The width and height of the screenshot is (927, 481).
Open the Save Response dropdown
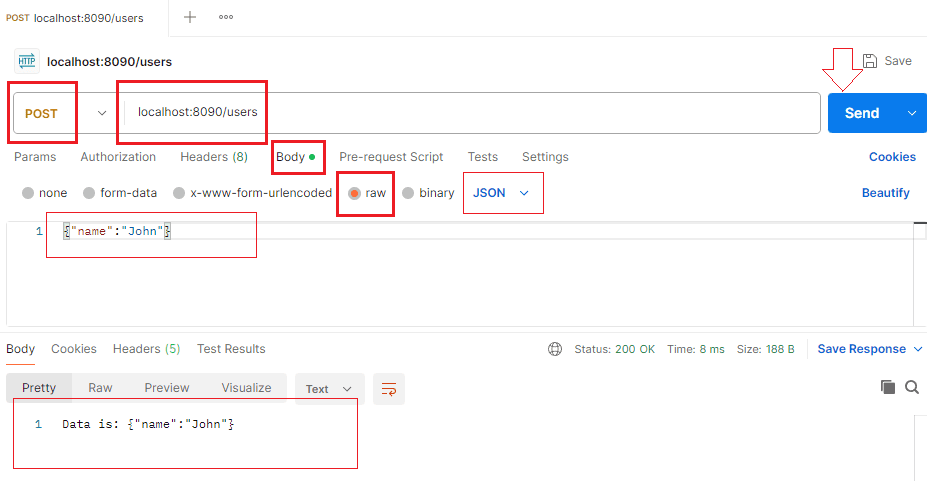click(x=869, y=349)
